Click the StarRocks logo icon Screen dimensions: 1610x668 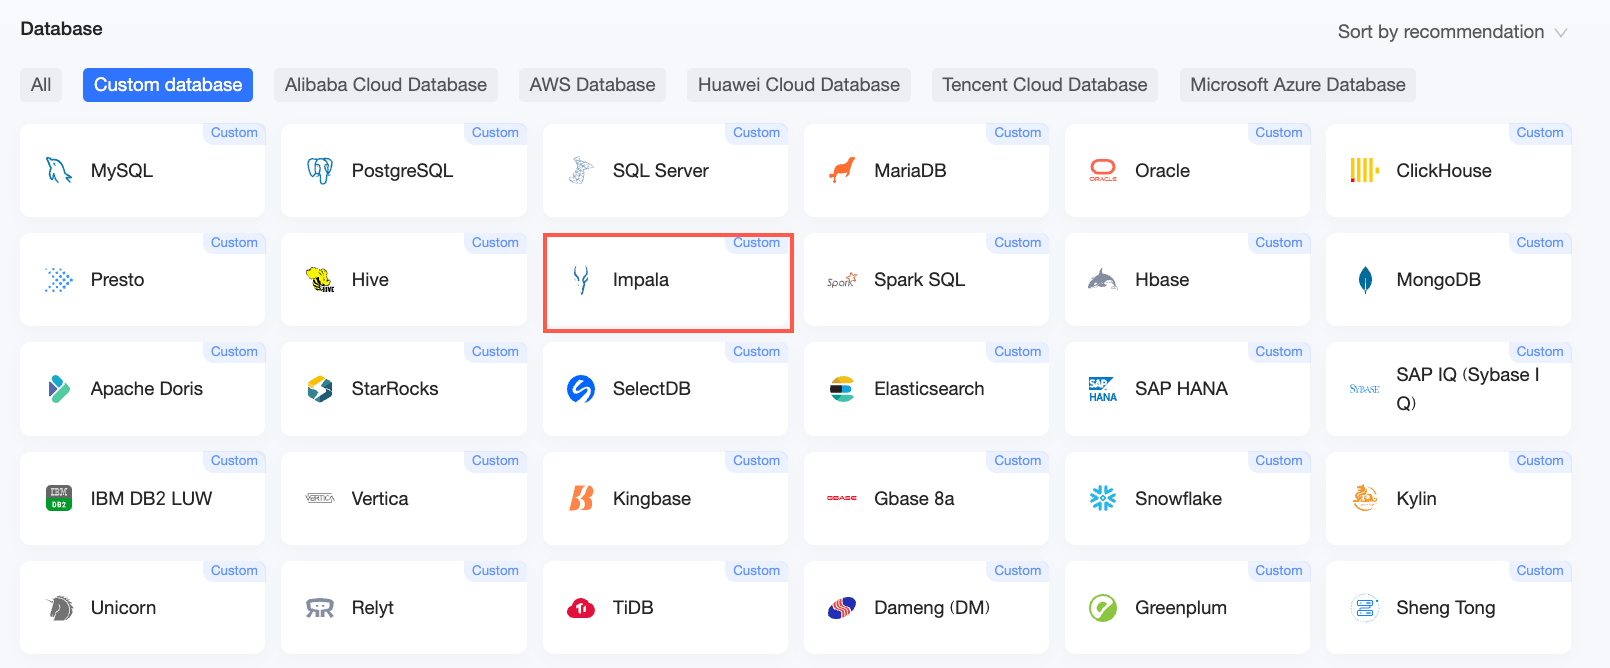(x=320, y=389)
